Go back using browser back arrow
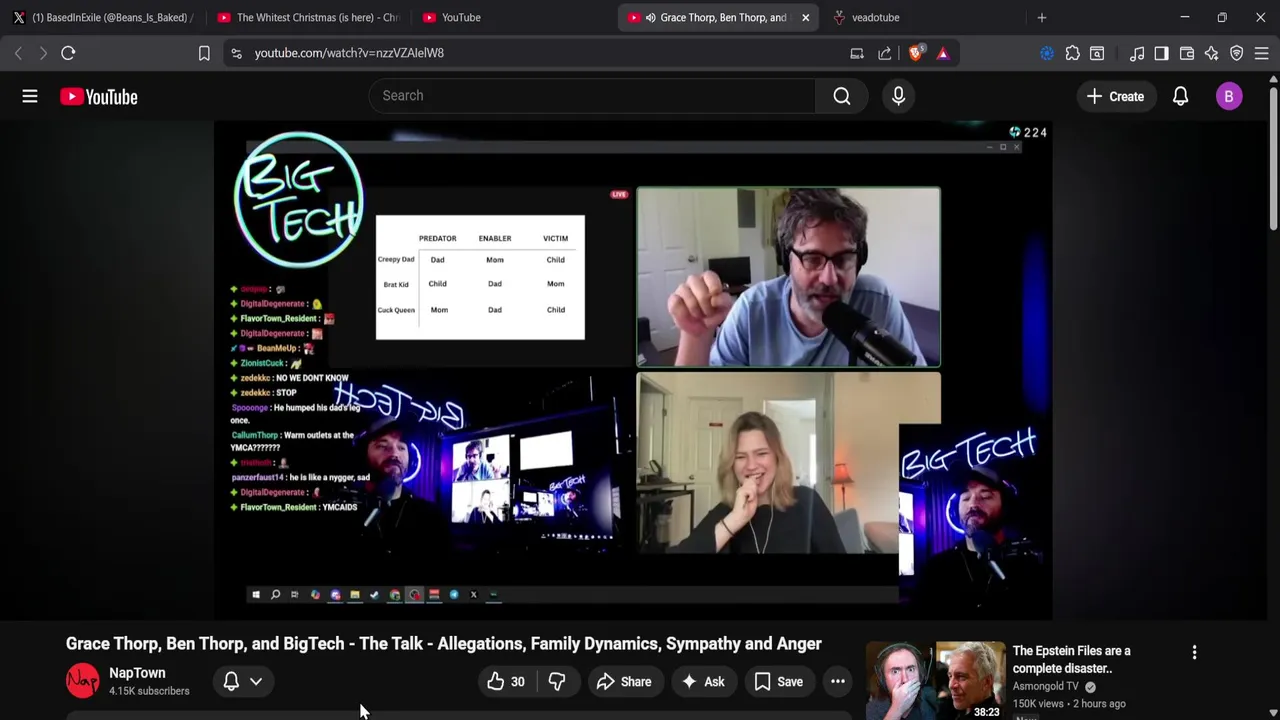The width and height of the screenshot is (1280, 720). tap(18, 53)
